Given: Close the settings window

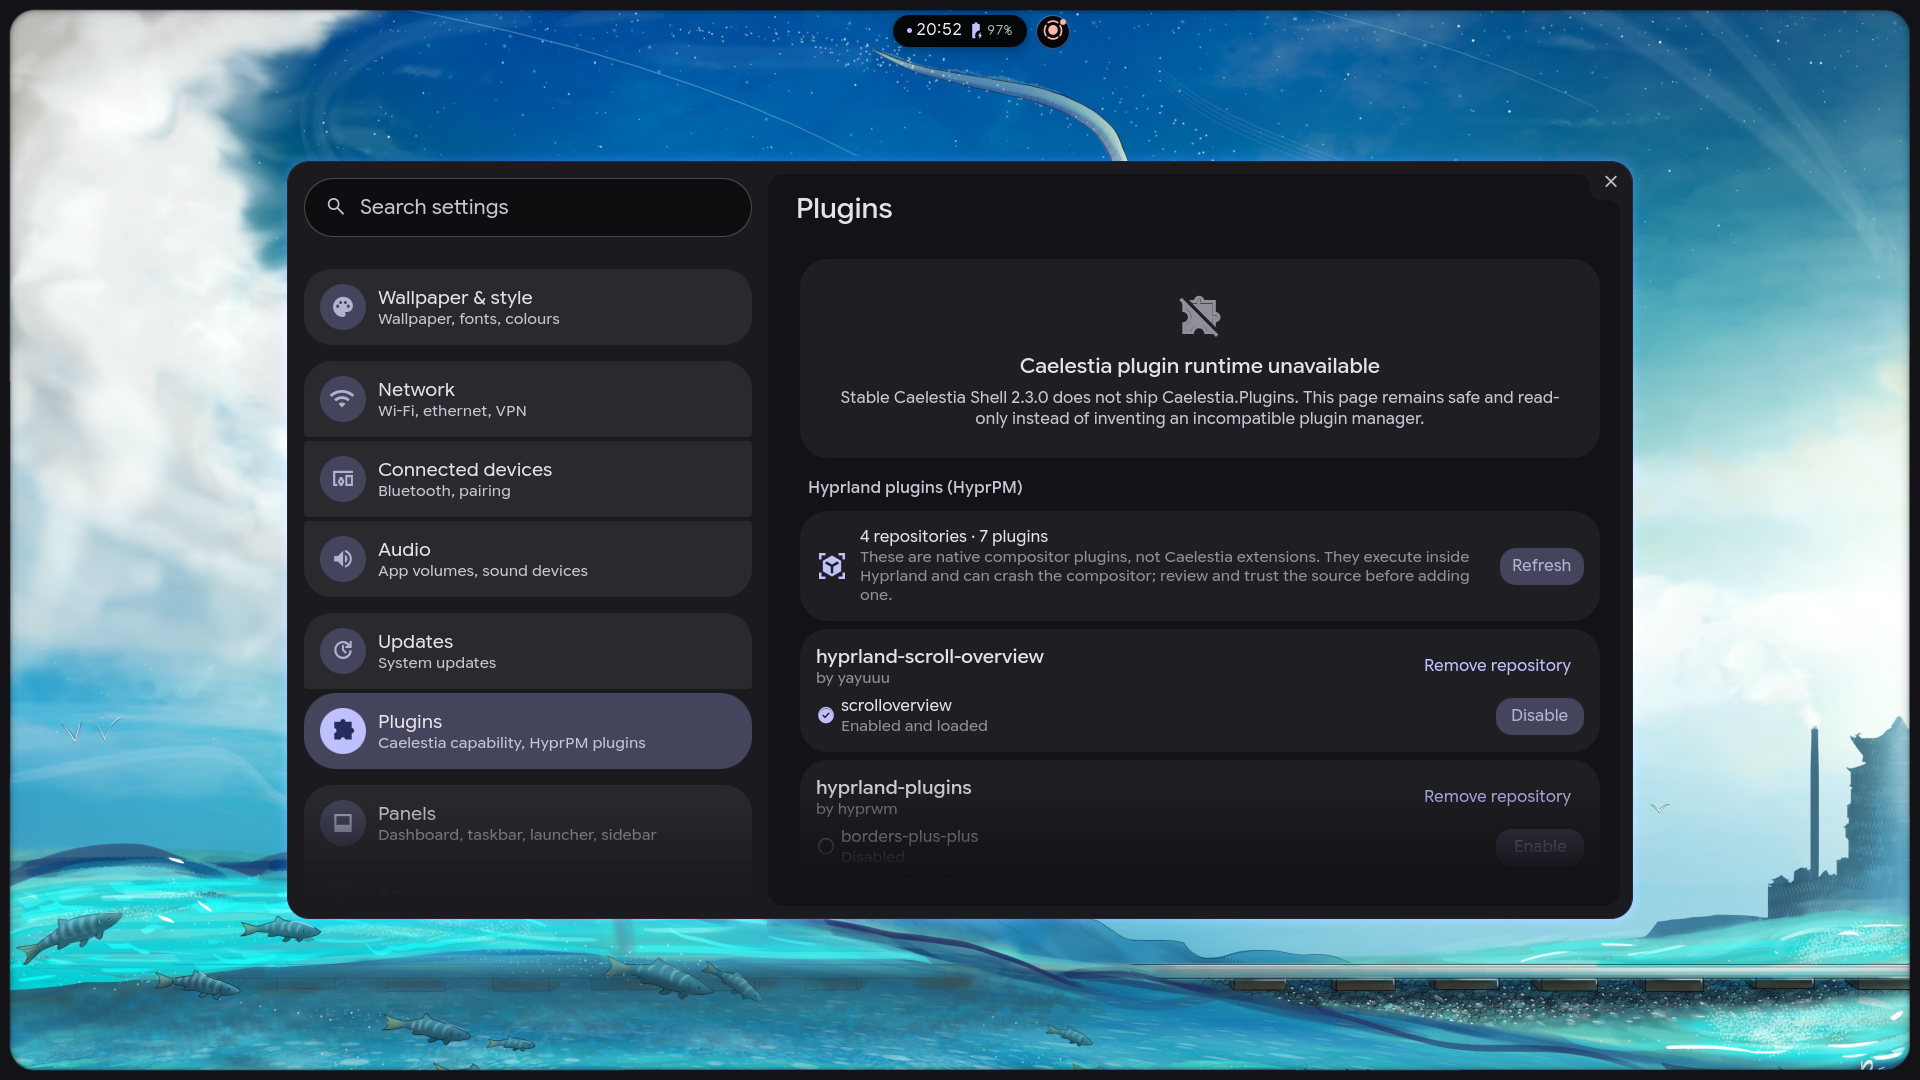Looking at the screenshot, I should click(1611, 181).
